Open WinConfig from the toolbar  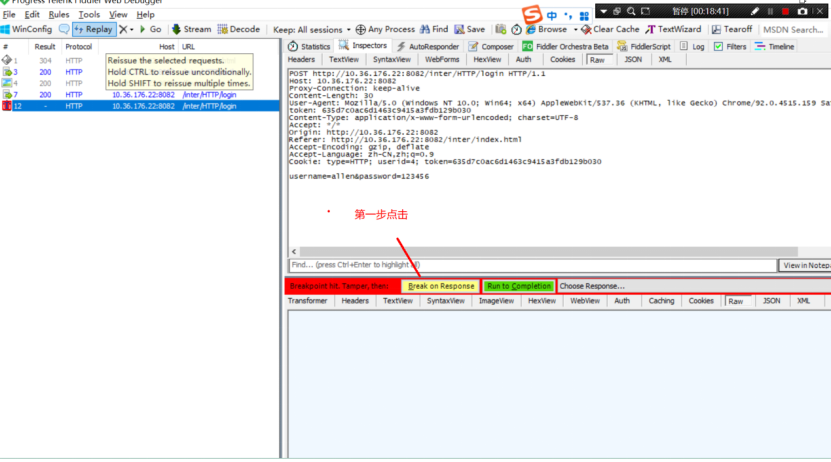pos(26,29)
